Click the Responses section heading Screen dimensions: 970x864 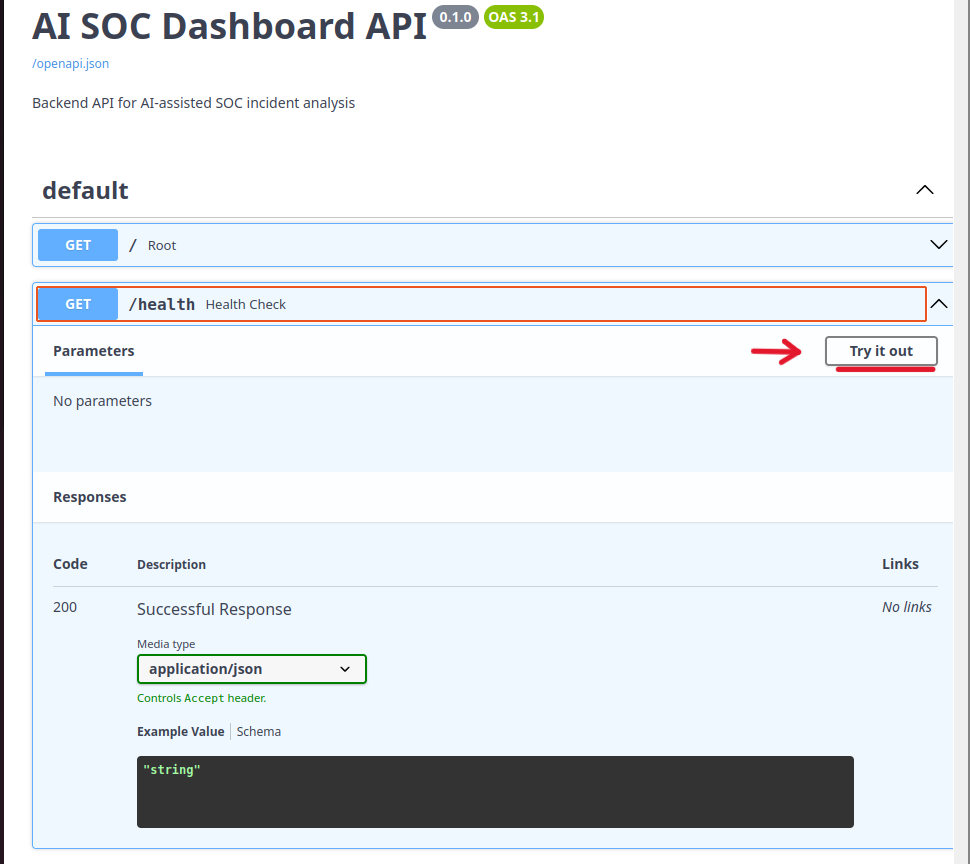(90, 497)
